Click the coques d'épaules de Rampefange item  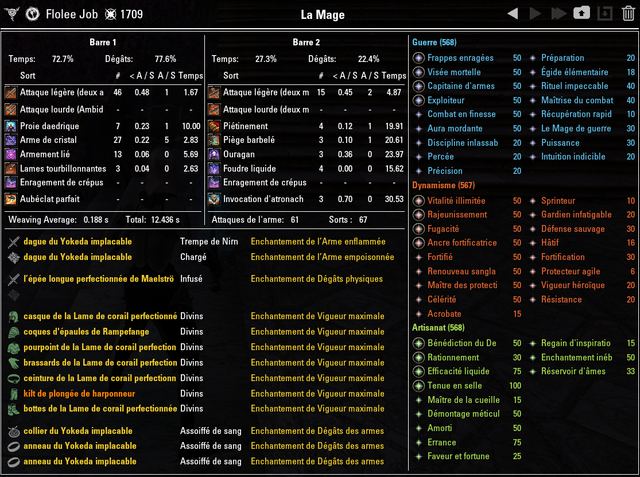86,332
